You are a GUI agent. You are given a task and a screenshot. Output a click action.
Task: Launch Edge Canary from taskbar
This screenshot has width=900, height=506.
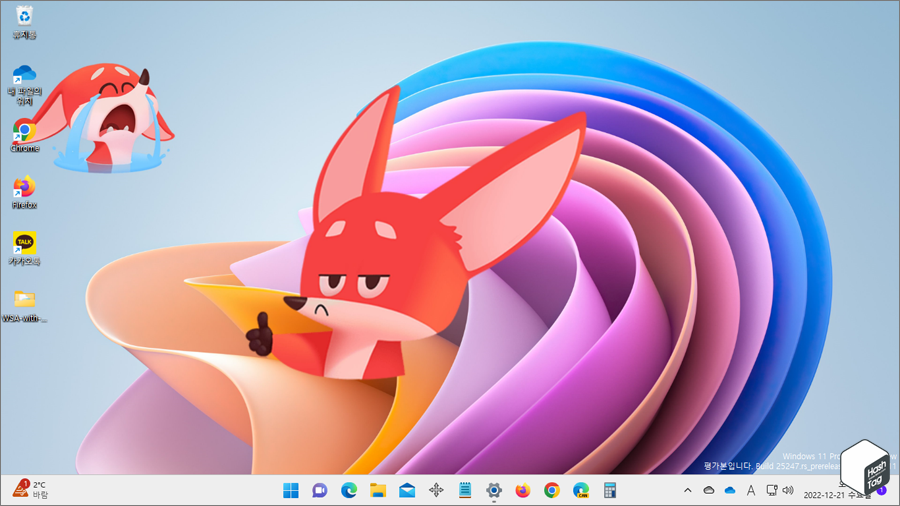click(x=581, y=491)
